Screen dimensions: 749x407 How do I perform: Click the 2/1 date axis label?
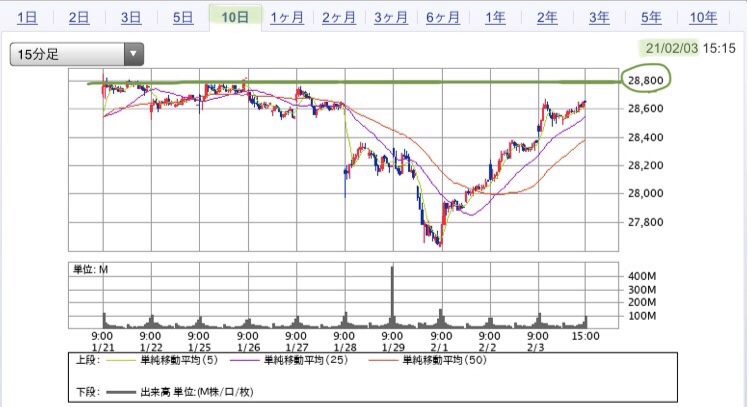pyautogui.click(x=439, y=348)
